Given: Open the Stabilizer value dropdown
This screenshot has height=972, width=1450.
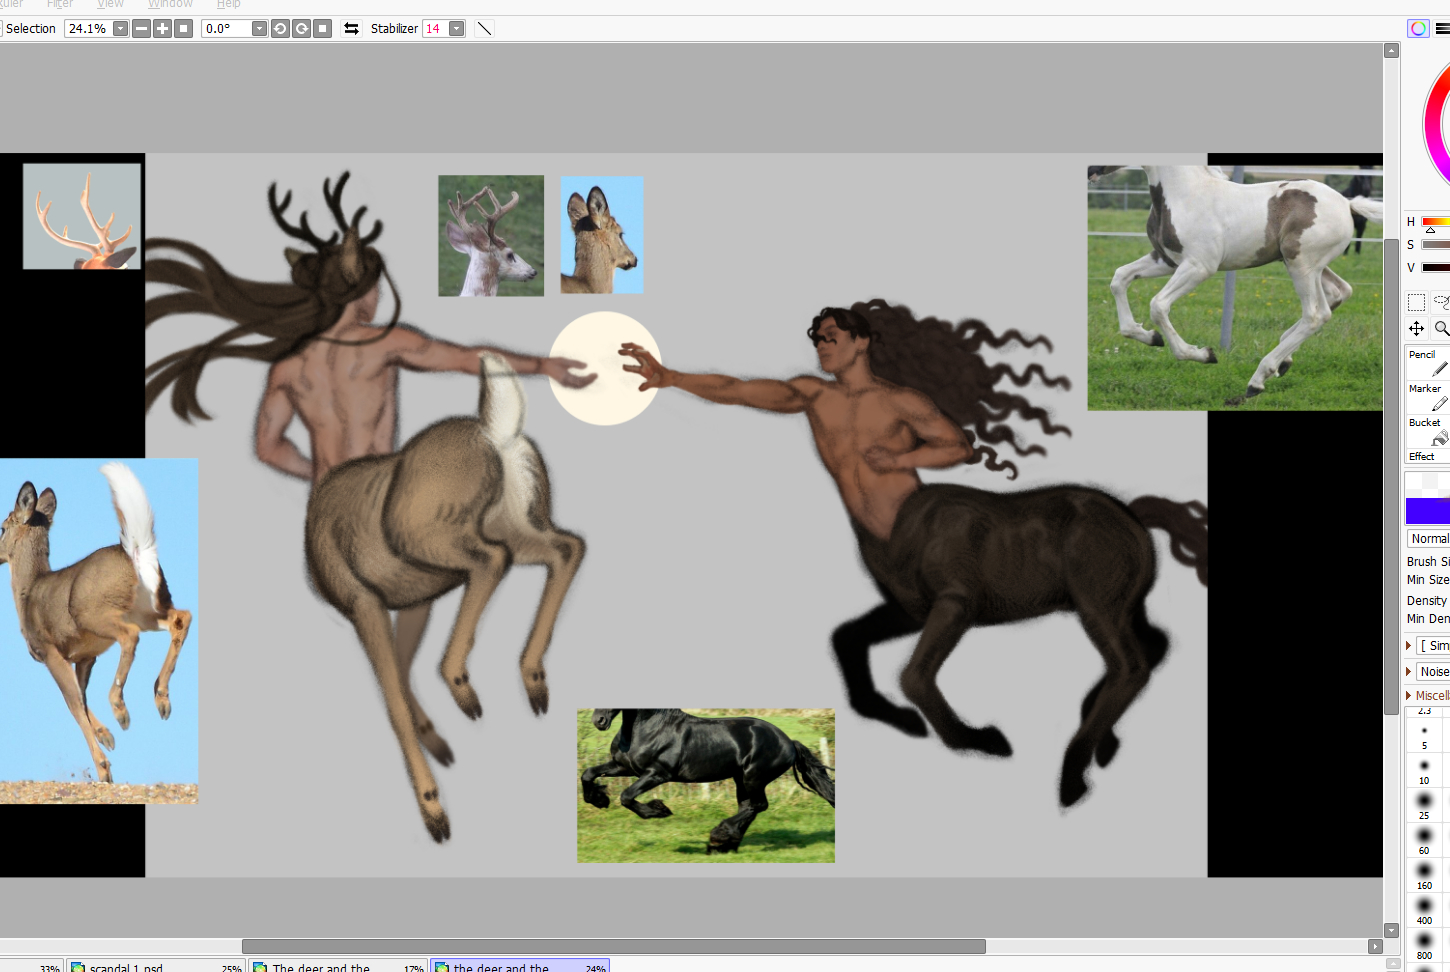Looking at the screenshot, I should [x=456, y=29].
